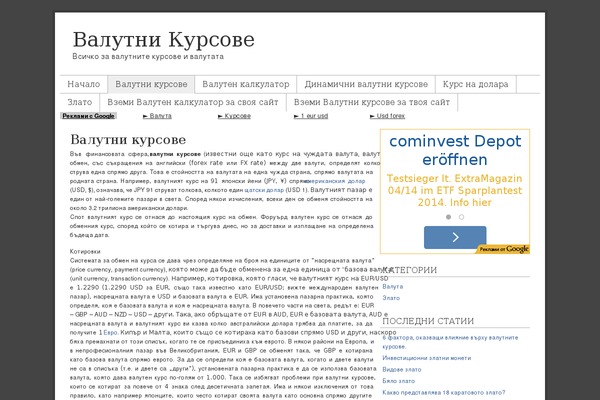Open the Валута category link
The height and width of the screenshot is (400, 600).
[x=393, y=287]
